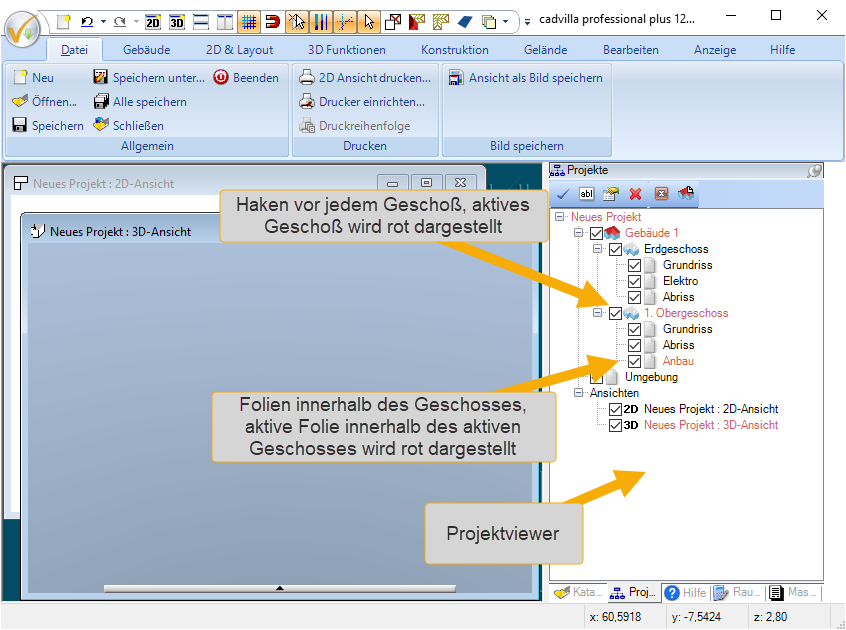Open the undo history dropdown arrow

pos(103,21)
